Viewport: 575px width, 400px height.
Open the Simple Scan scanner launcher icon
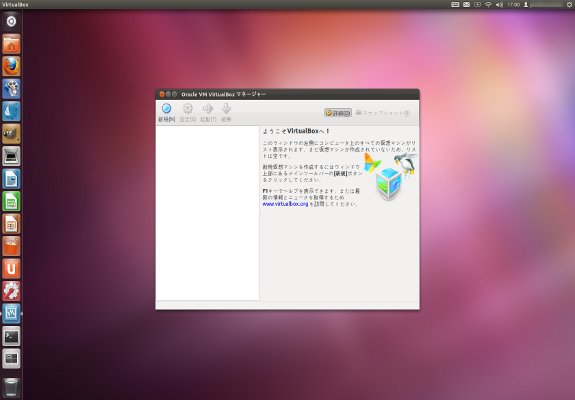11,156
